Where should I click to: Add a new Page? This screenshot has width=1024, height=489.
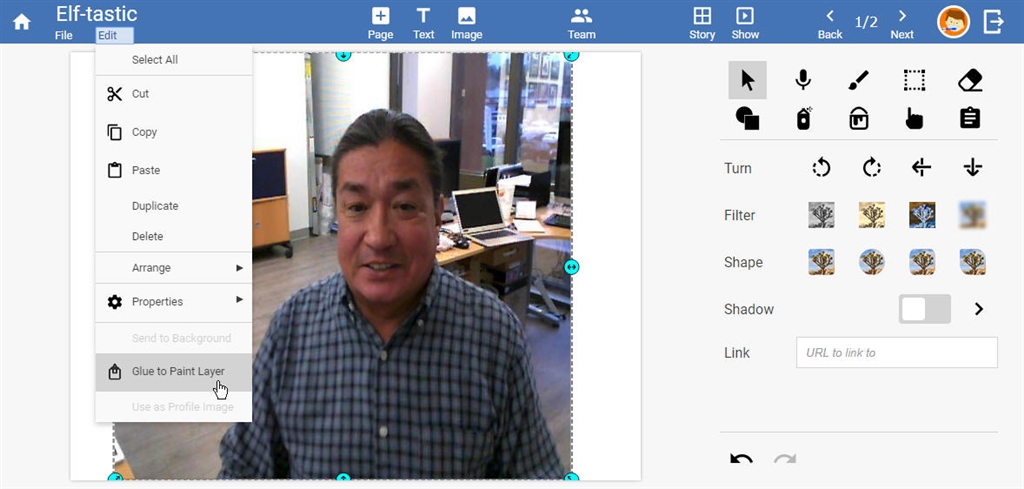click(380, 24)
